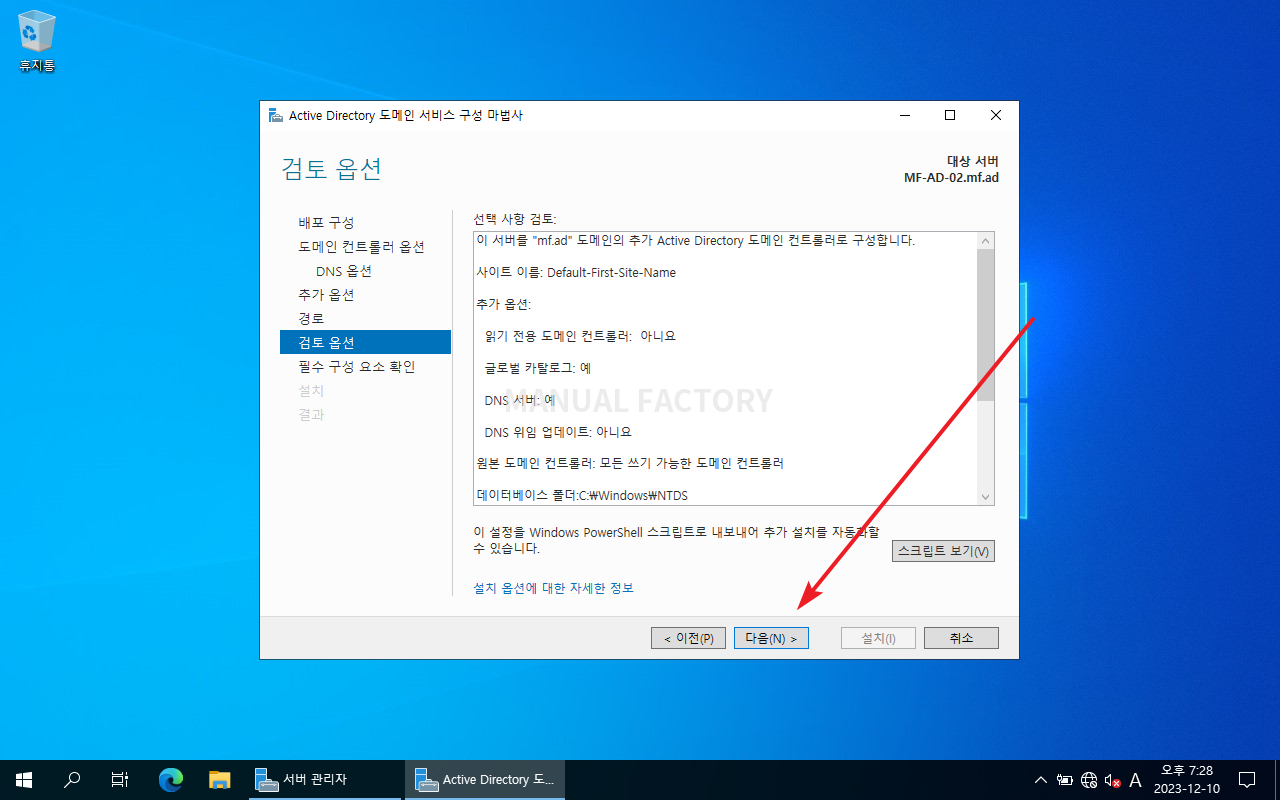Click the 스크립트 보기(V) button
1280x800 pixels.
[x=943, y=551]
